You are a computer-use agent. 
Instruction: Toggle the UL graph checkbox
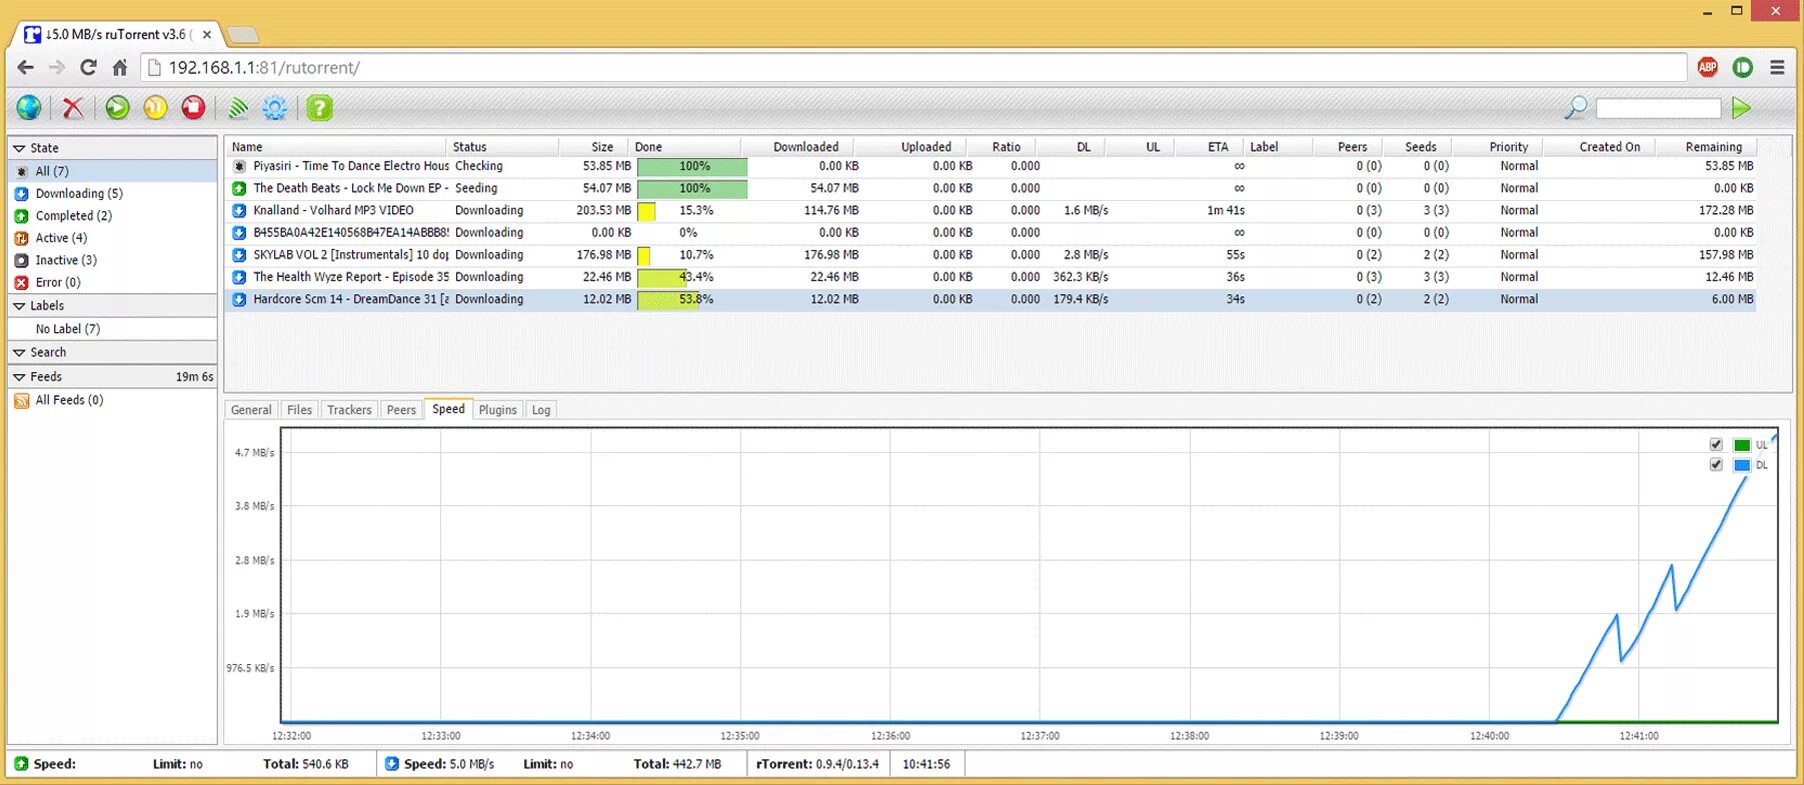(x=1716, y=445)
